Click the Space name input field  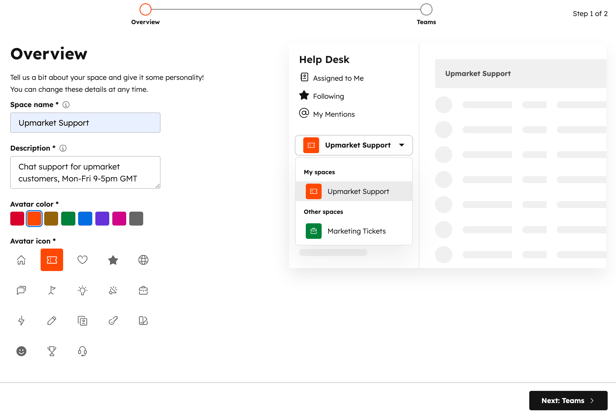click(85, 122)
